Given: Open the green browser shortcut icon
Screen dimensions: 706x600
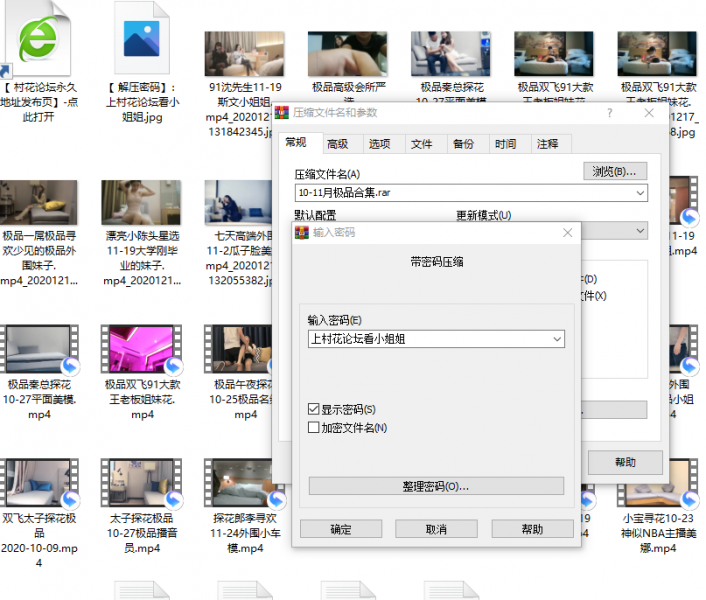Looking at the screenshot, I should coord(37,42).
